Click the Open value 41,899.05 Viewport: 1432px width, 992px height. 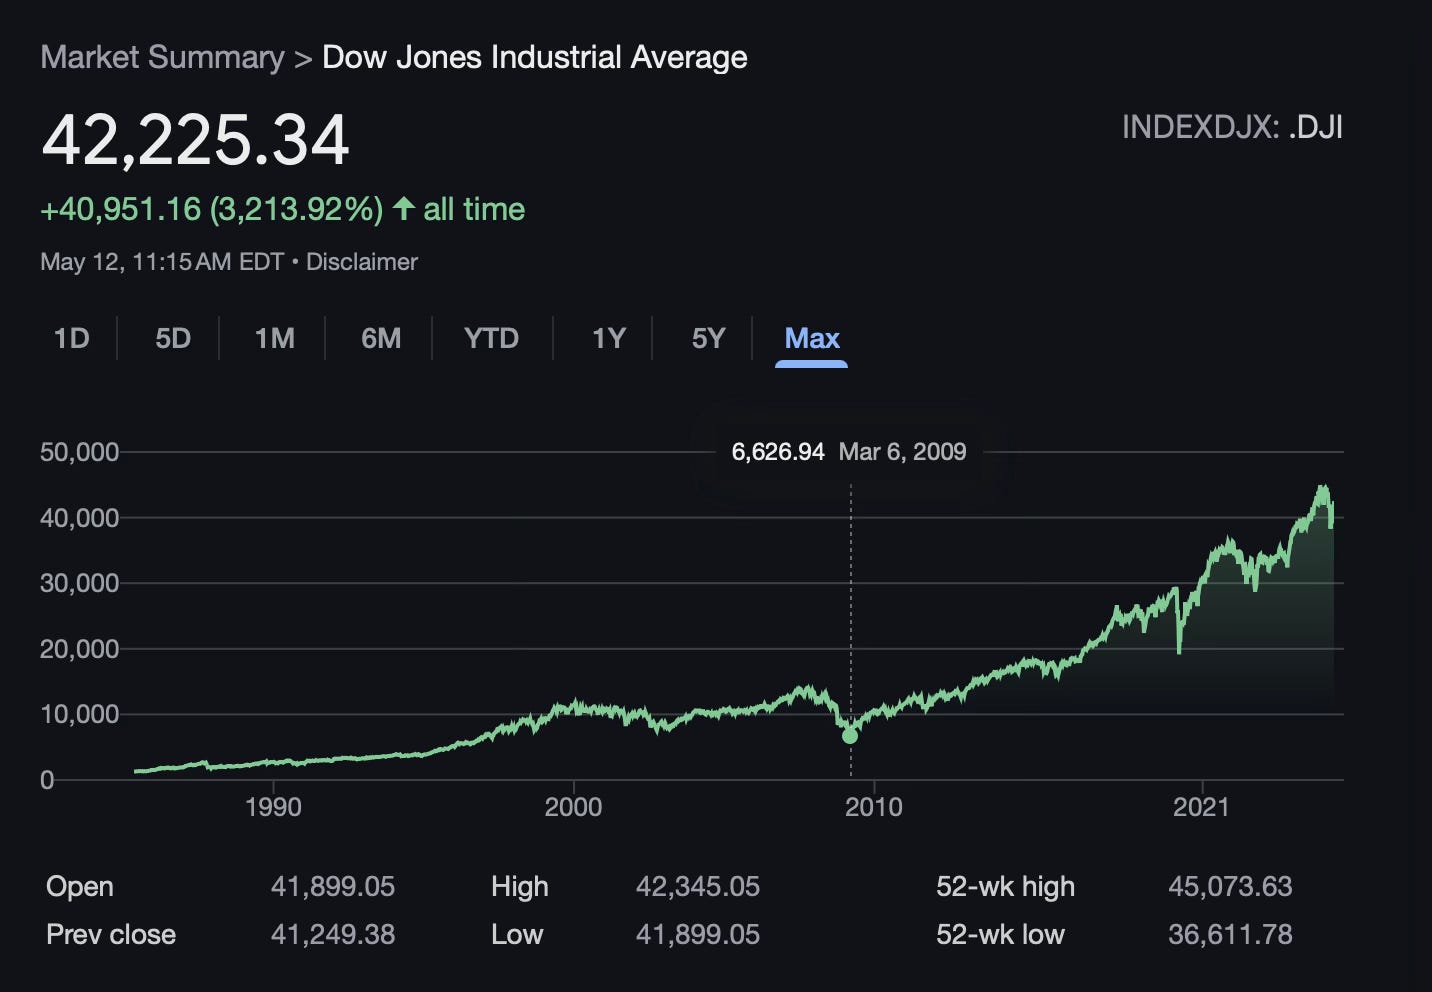point(333,887)
